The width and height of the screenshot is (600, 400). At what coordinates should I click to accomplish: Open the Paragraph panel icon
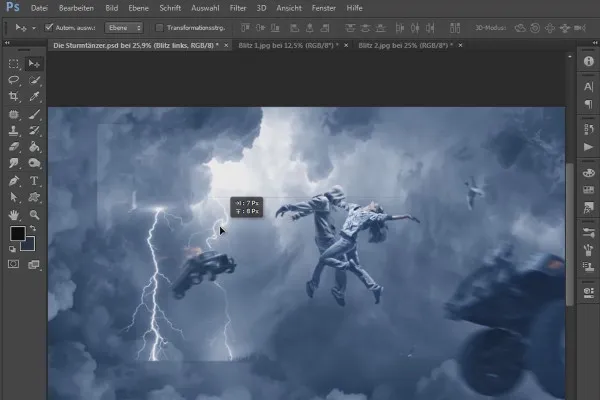tap(587, 104)
